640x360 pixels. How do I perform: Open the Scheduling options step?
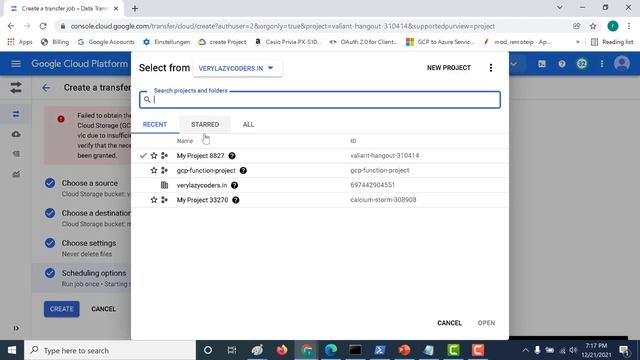coord(94,273)
